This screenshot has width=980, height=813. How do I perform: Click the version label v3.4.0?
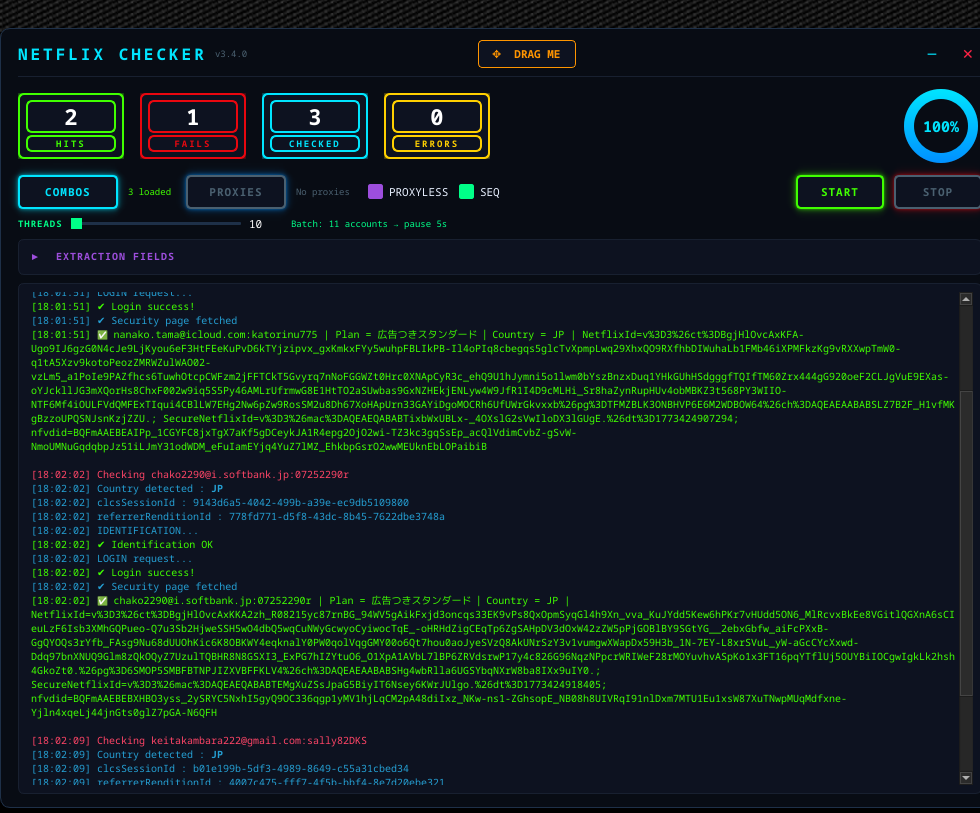coord(231,54)
